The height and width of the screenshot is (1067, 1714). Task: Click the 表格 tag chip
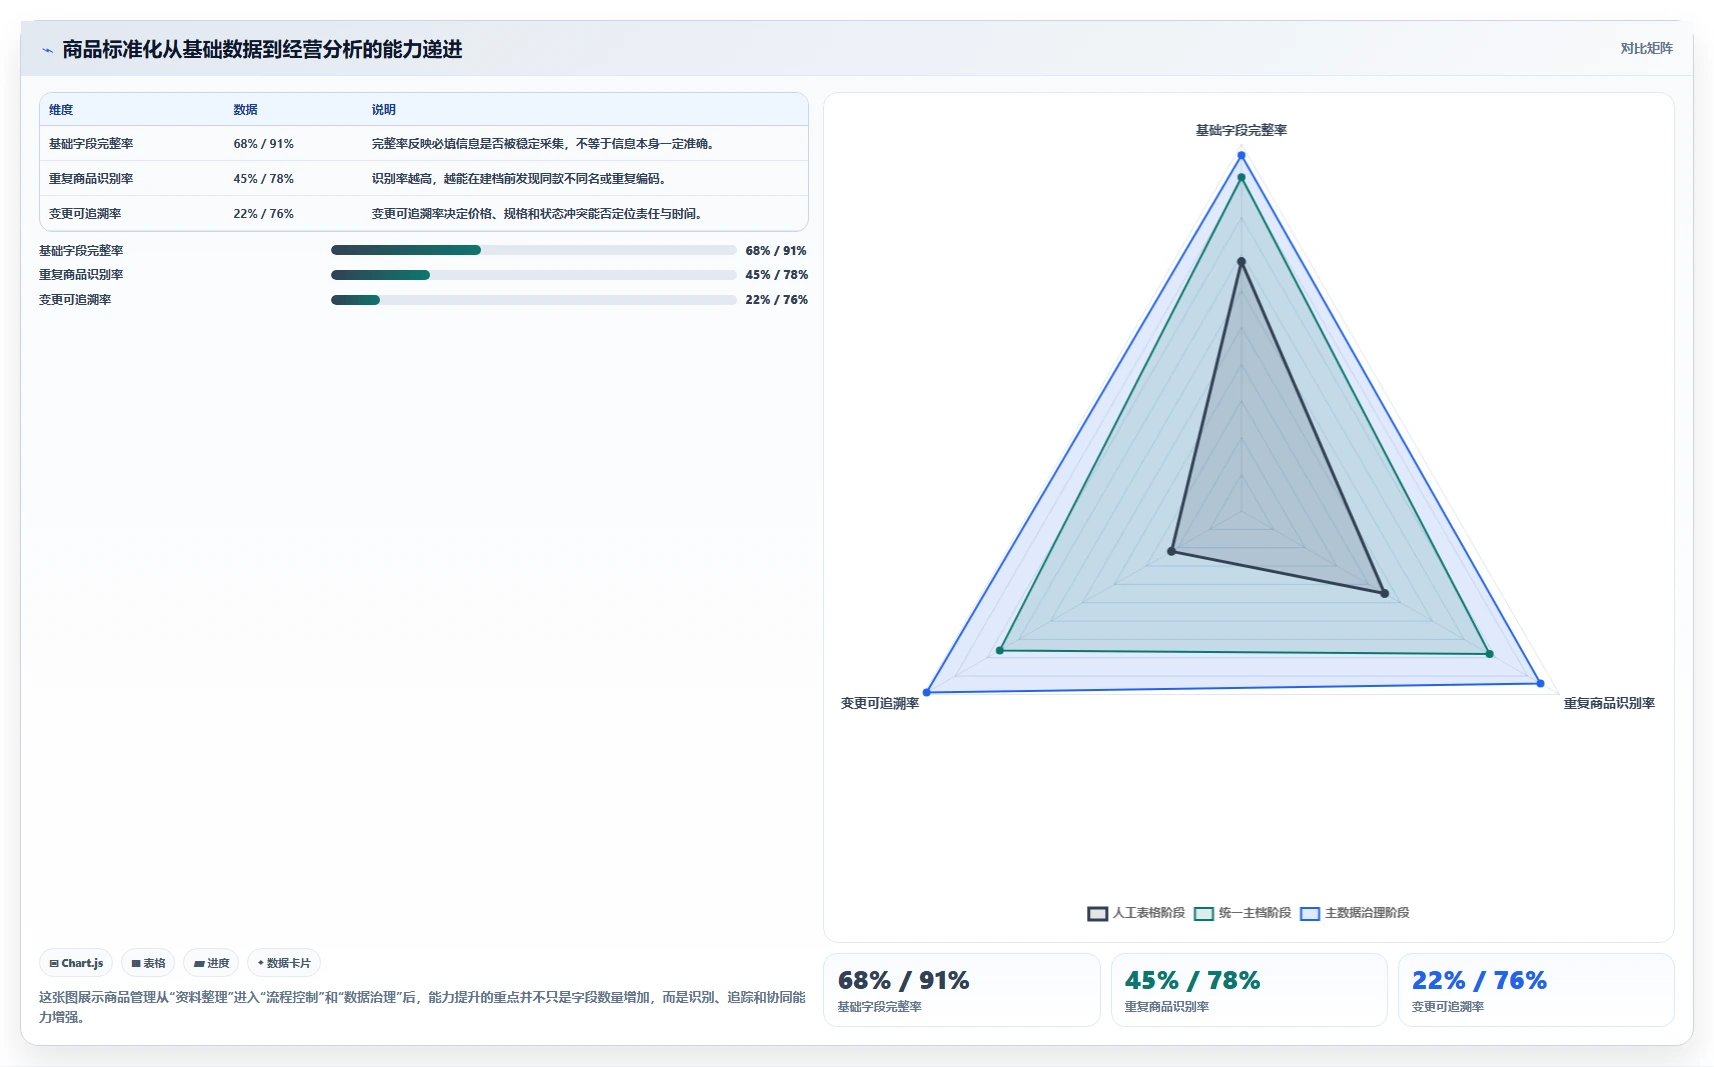point(148,963)
